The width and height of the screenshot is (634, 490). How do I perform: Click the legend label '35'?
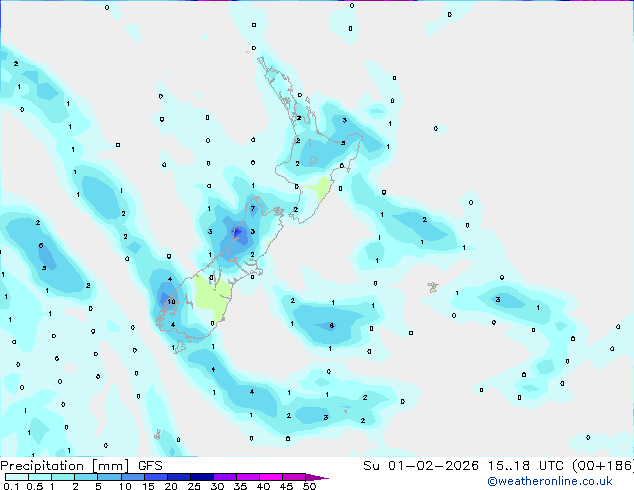pyautogui.click(x=240, y=486)
